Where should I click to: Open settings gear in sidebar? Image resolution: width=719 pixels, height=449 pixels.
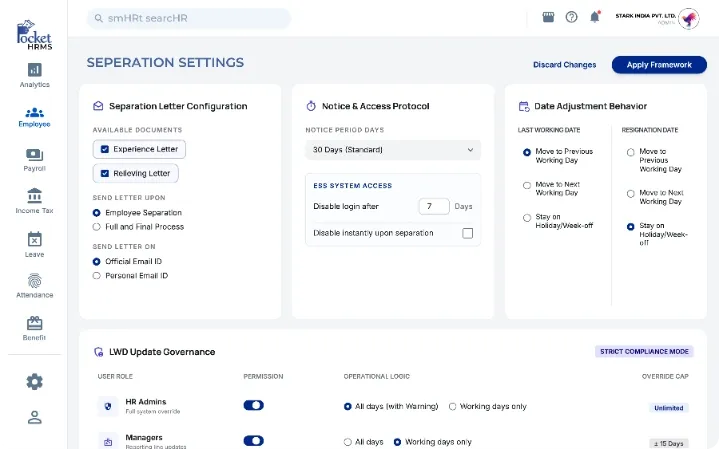(x=34, y=381)
